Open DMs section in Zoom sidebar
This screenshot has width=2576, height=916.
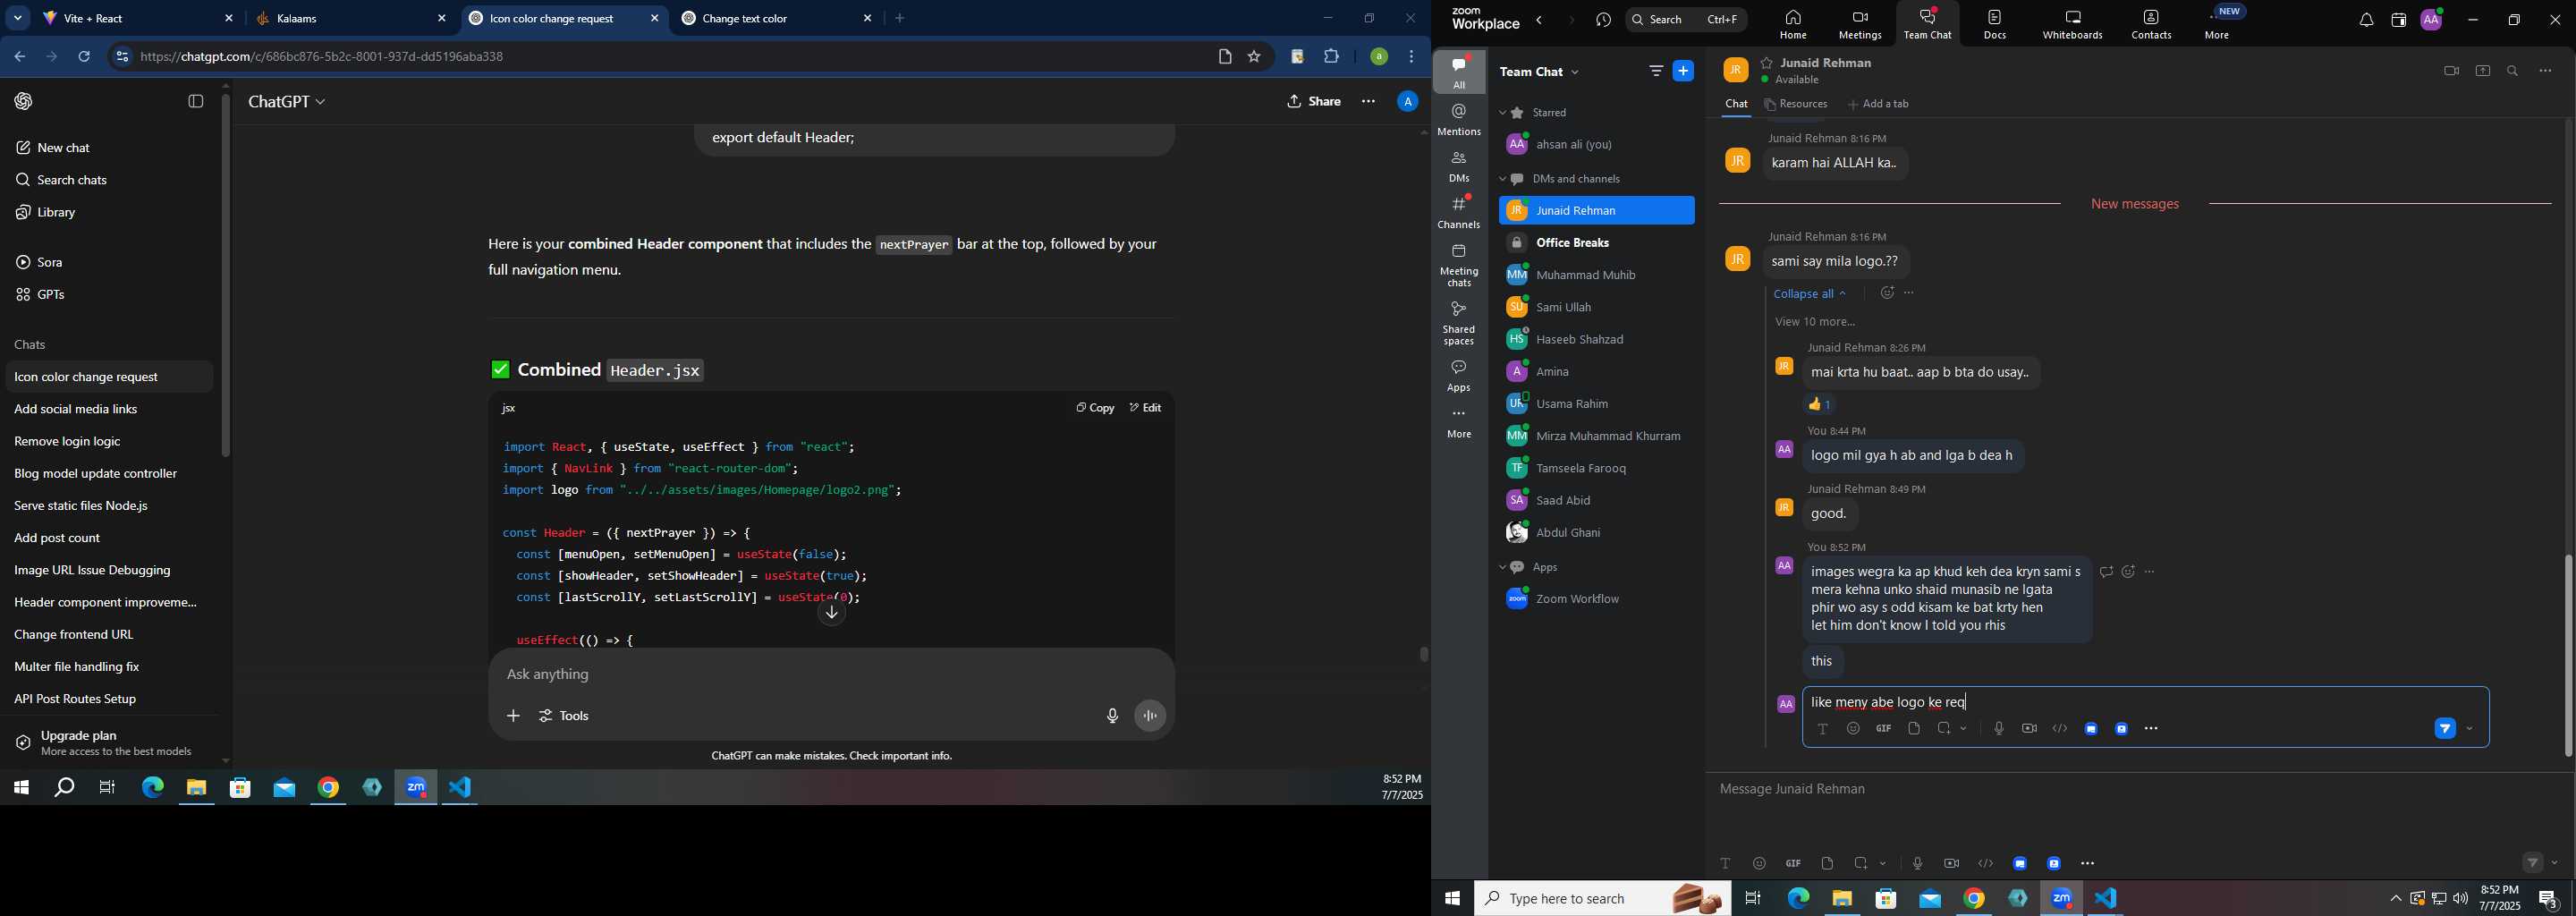pos(1459,166)
